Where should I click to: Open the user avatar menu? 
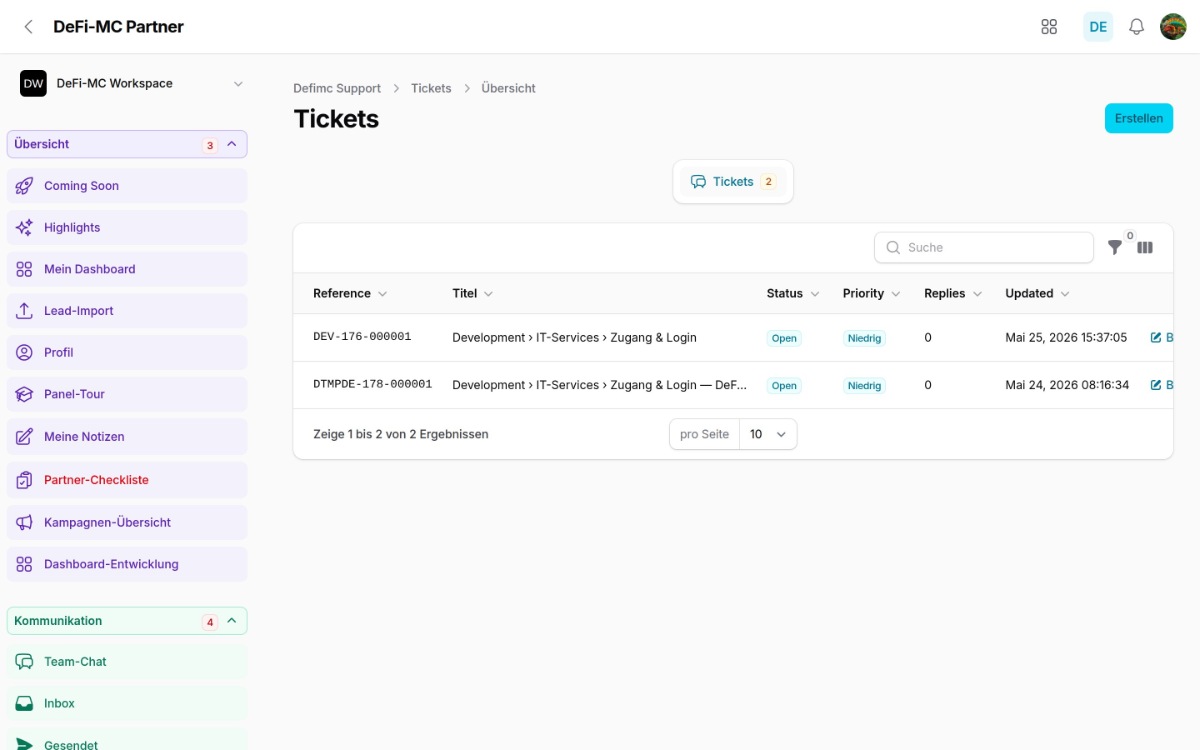1173,27
